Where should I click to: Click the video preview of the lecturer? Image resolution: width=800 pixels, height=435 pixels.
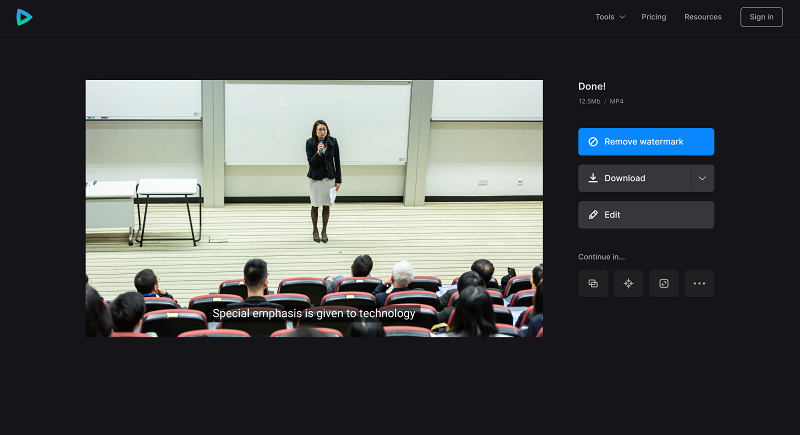click(314, 208)
